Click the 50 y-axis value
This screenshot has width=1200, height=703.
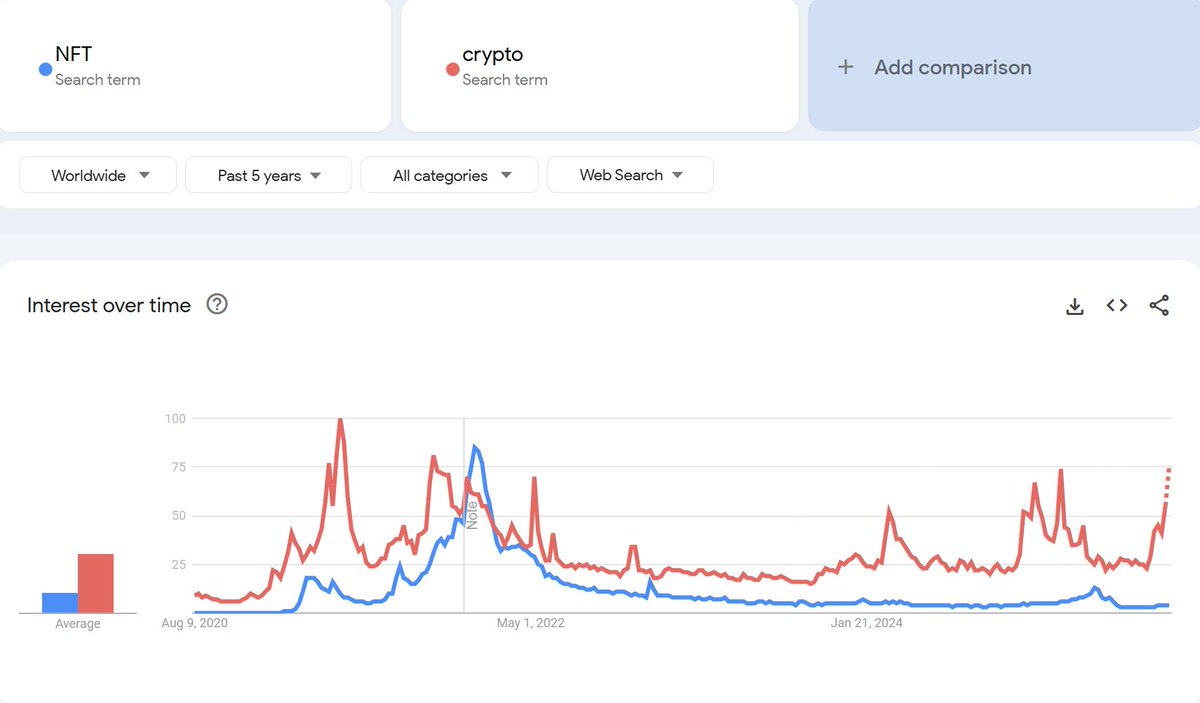[x=178, y=516]
